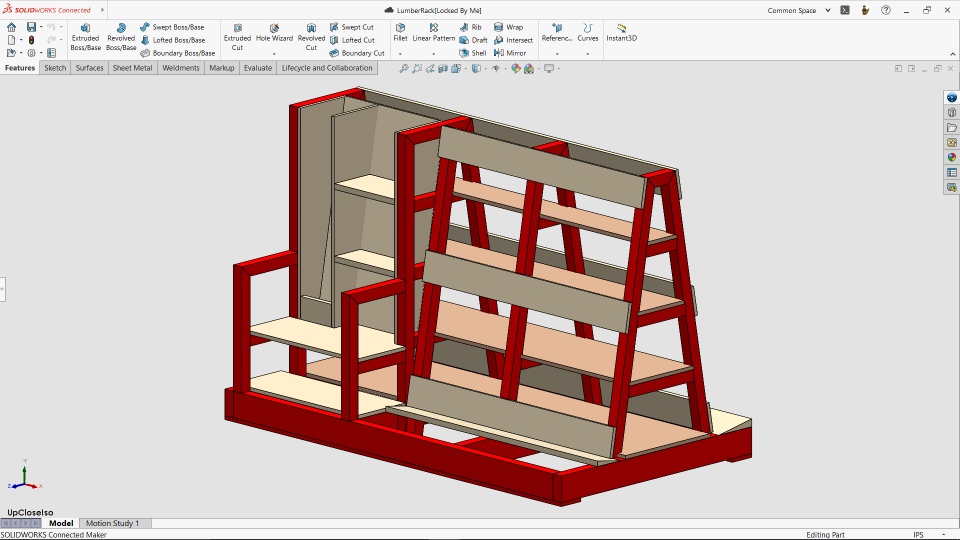Select the Draft tool

click(x=473, y=40)
